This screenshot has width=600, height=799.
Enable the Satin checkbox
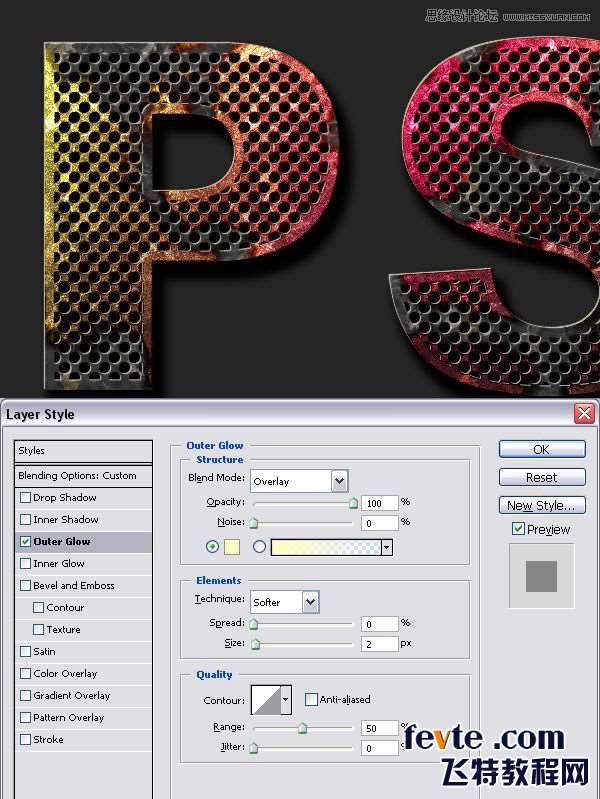(25, 651)
